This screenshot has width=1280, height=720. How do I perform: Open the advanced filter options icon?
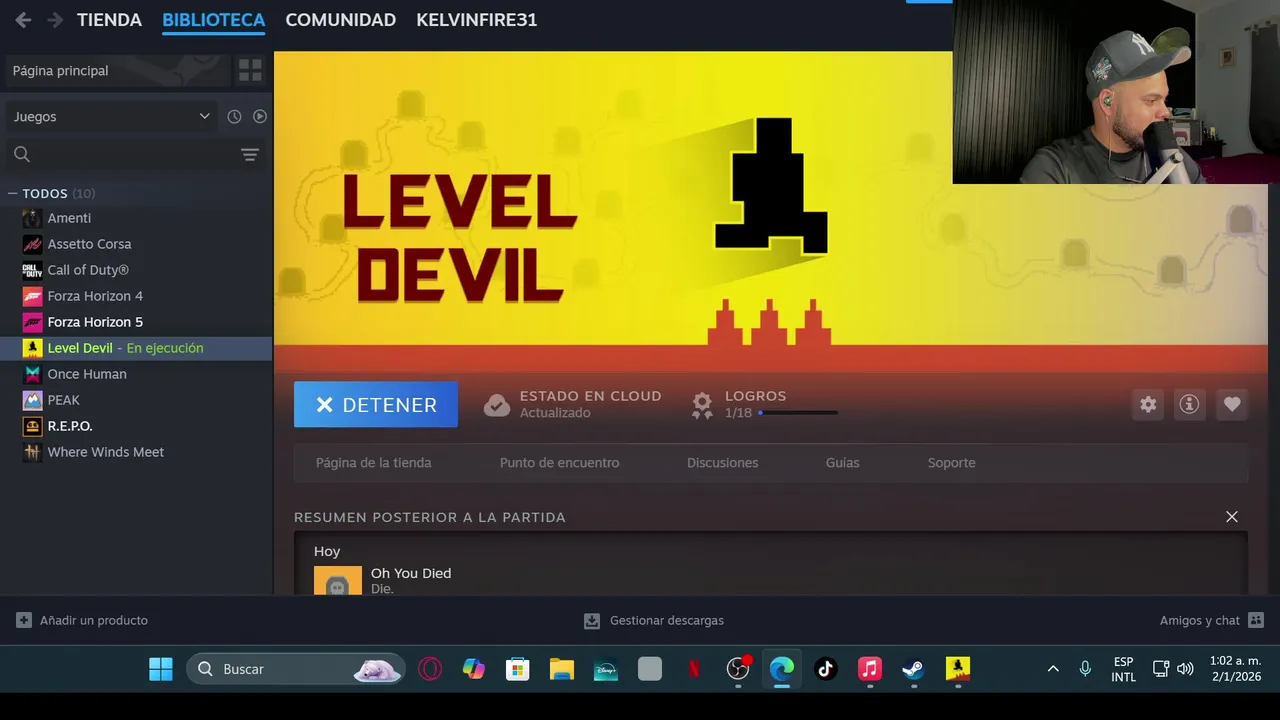tap(250, 154)
